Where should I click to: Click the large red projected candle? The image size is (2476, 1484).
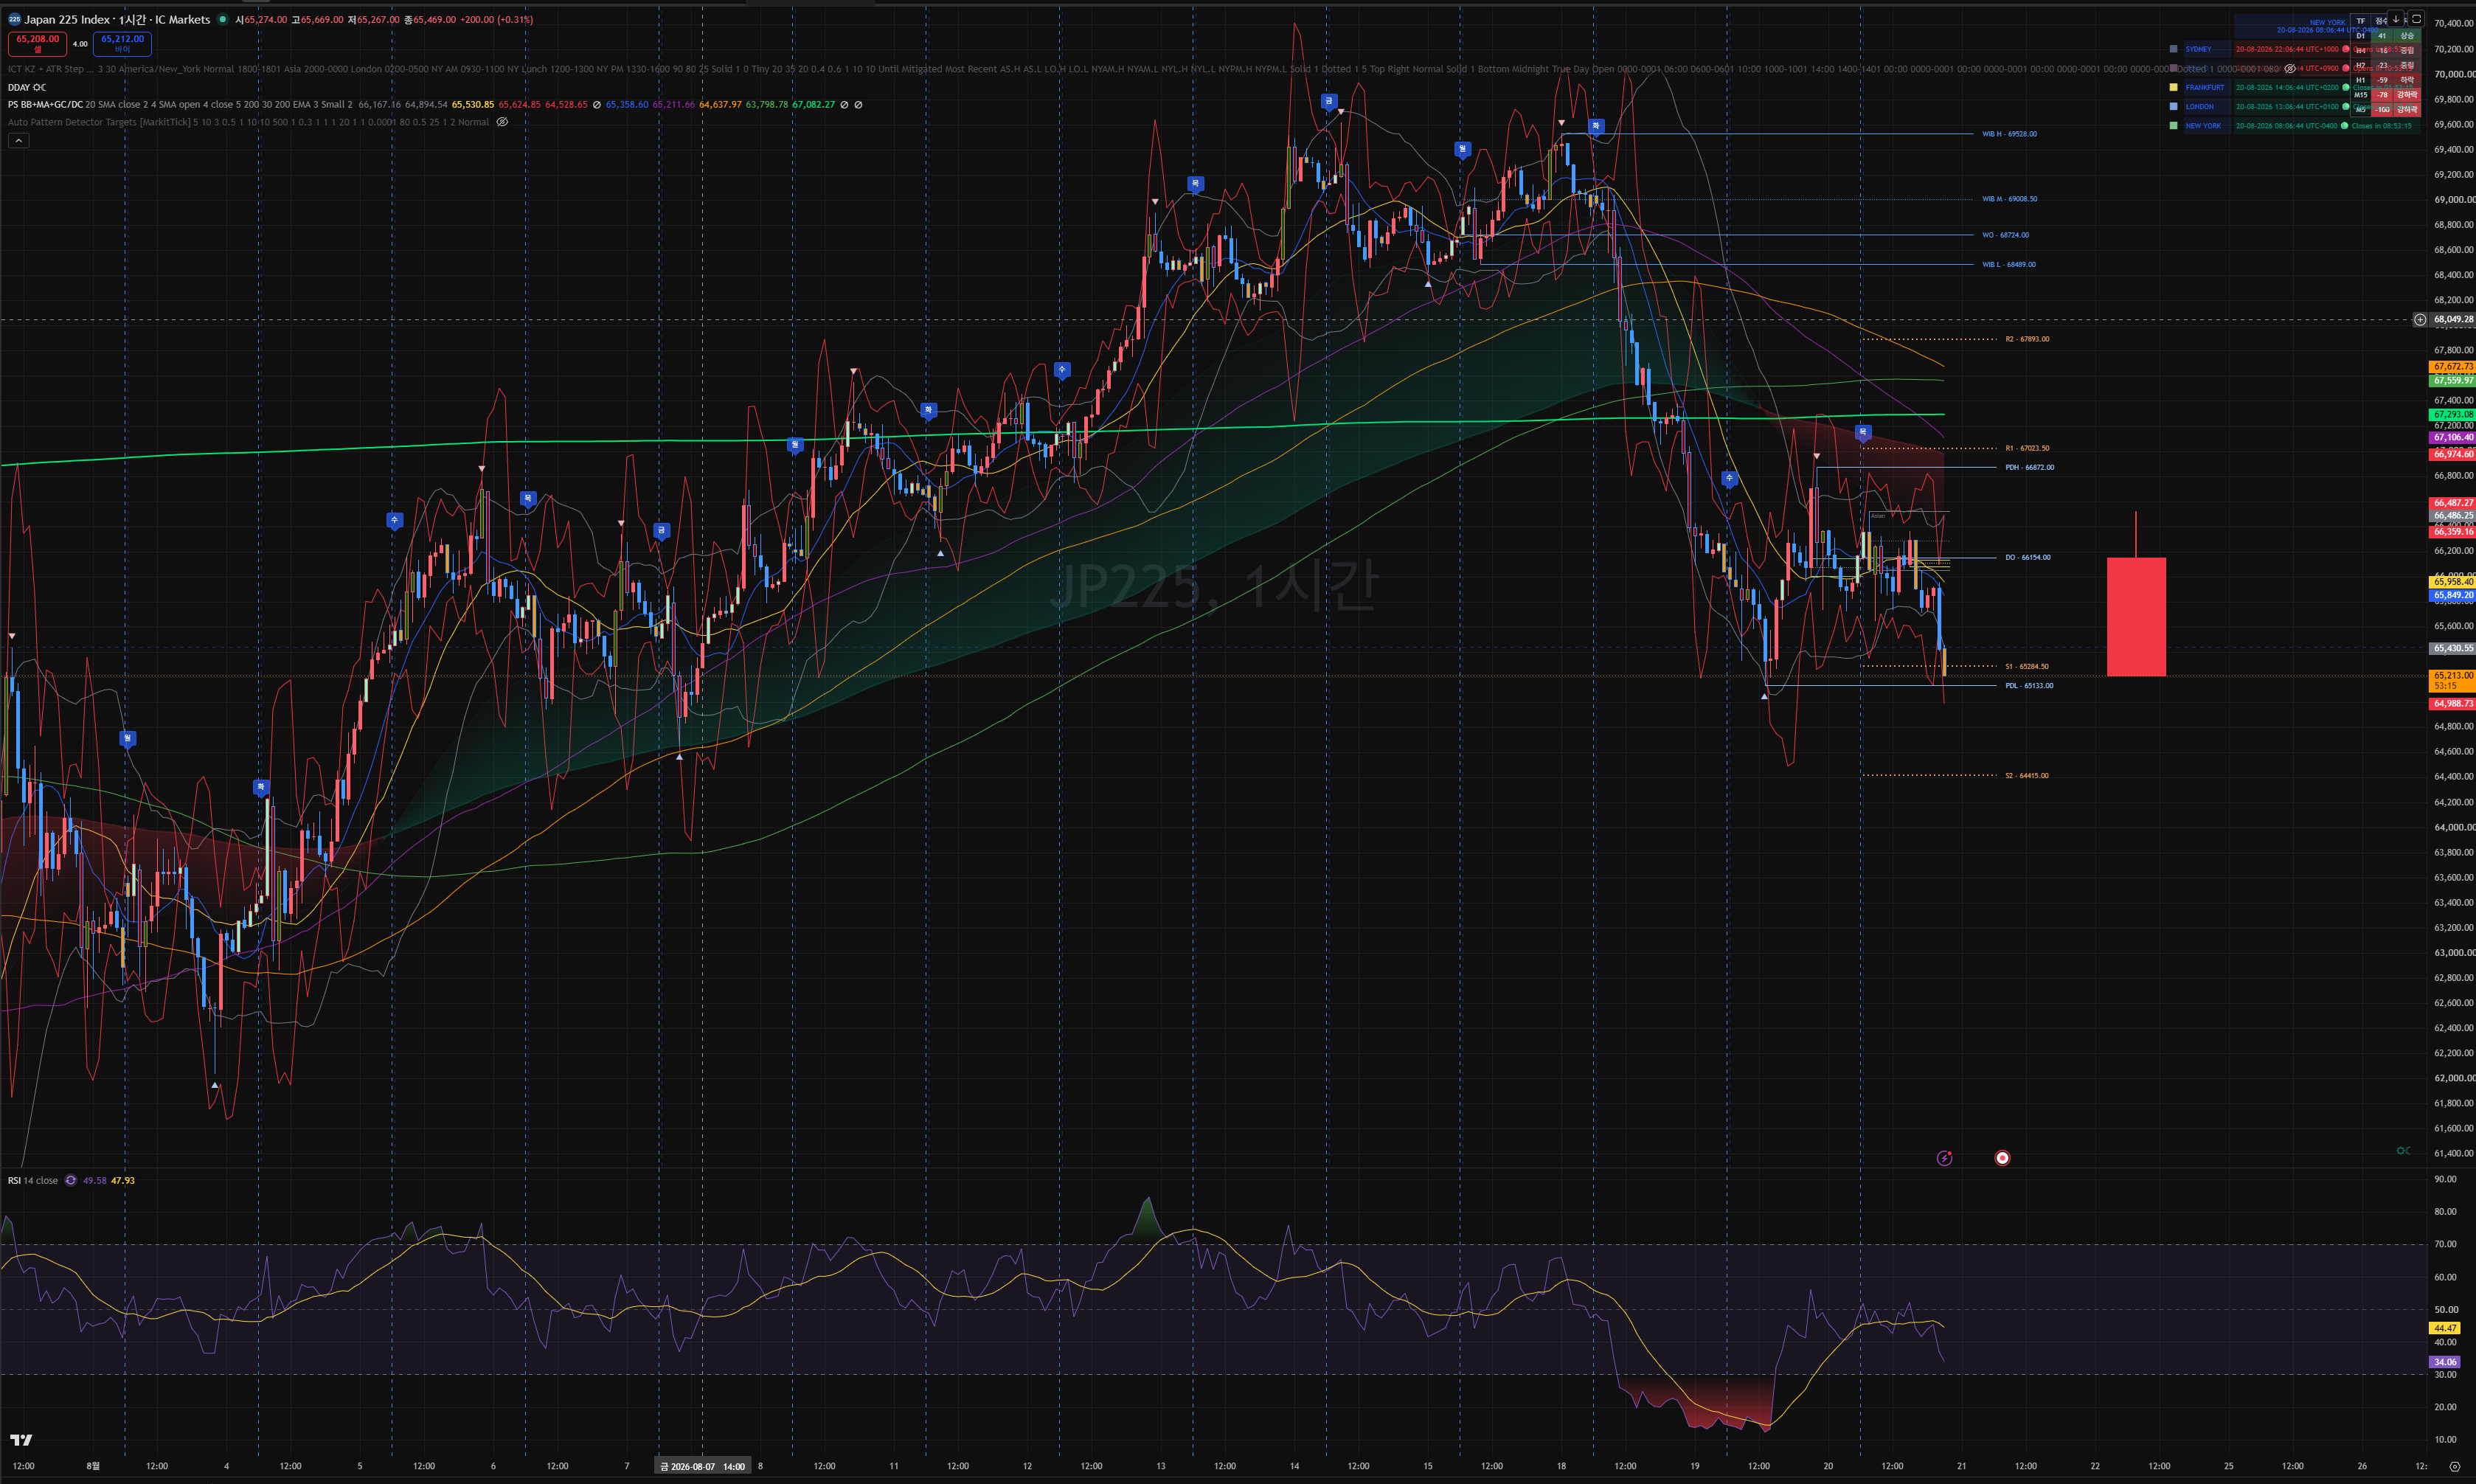click(x=2136, y=616)
